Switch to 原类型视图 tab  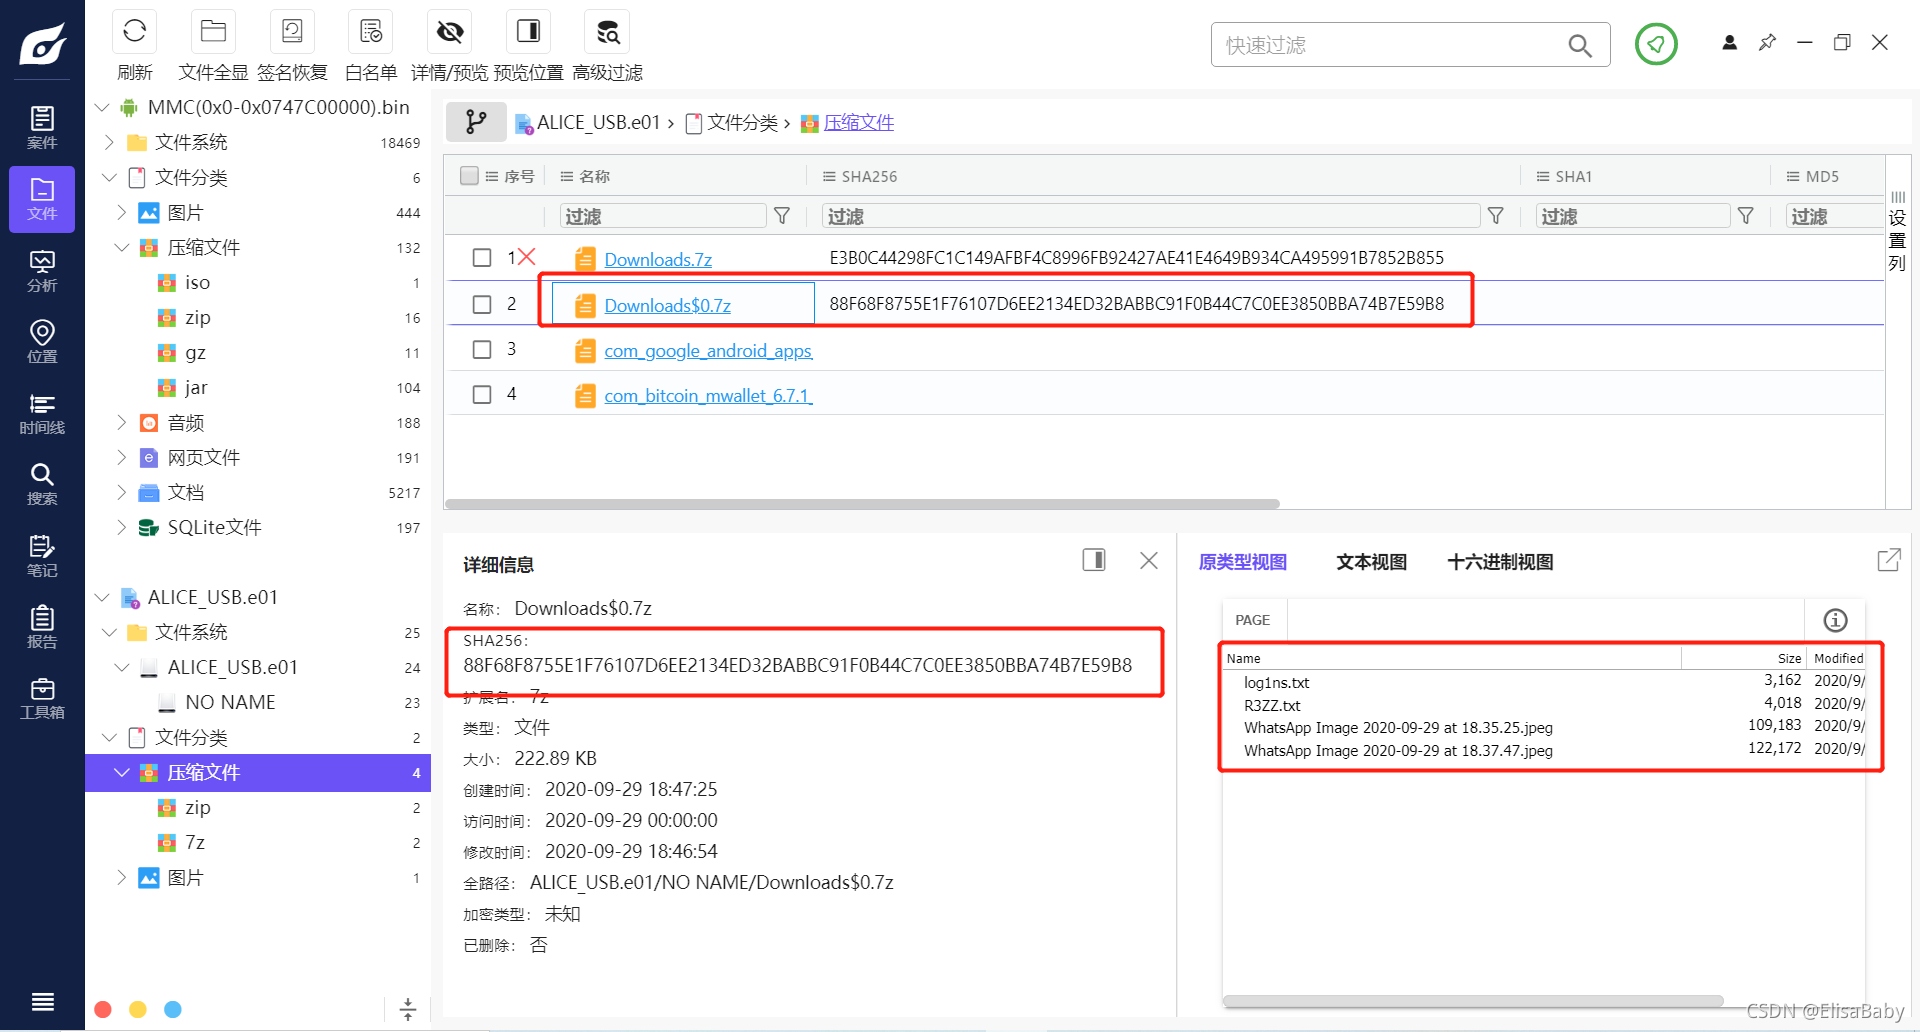coord(1243,562)
